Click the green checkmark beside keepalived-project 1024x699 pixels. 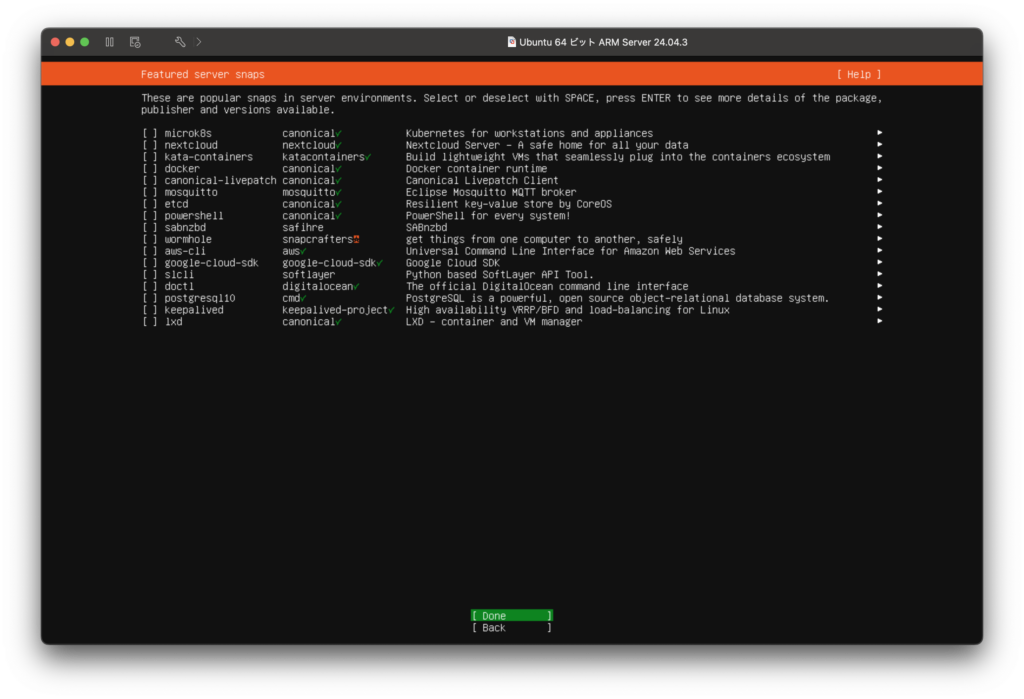coord(391,310)
